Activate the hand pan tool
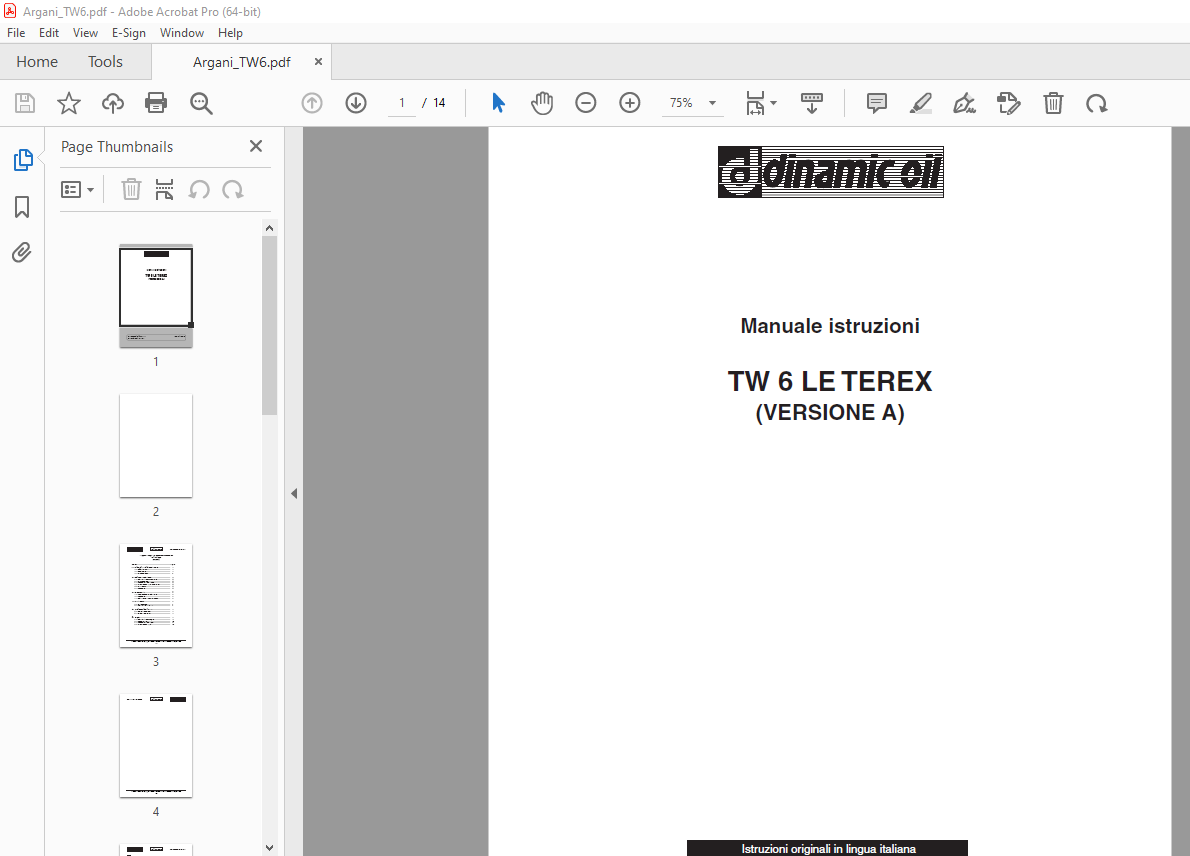 (542, 103)
